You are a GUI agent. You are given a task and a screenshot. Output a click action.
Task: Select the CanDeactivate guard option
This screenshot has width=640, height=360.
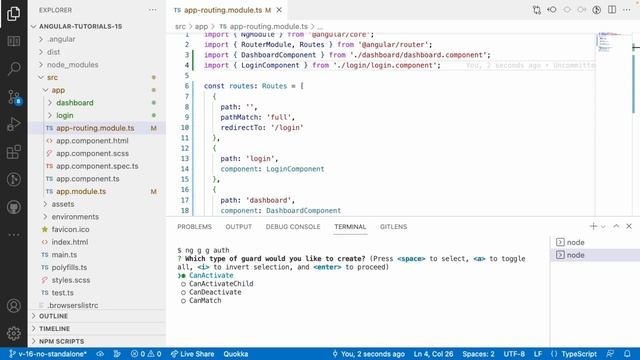tap(215, 292)
